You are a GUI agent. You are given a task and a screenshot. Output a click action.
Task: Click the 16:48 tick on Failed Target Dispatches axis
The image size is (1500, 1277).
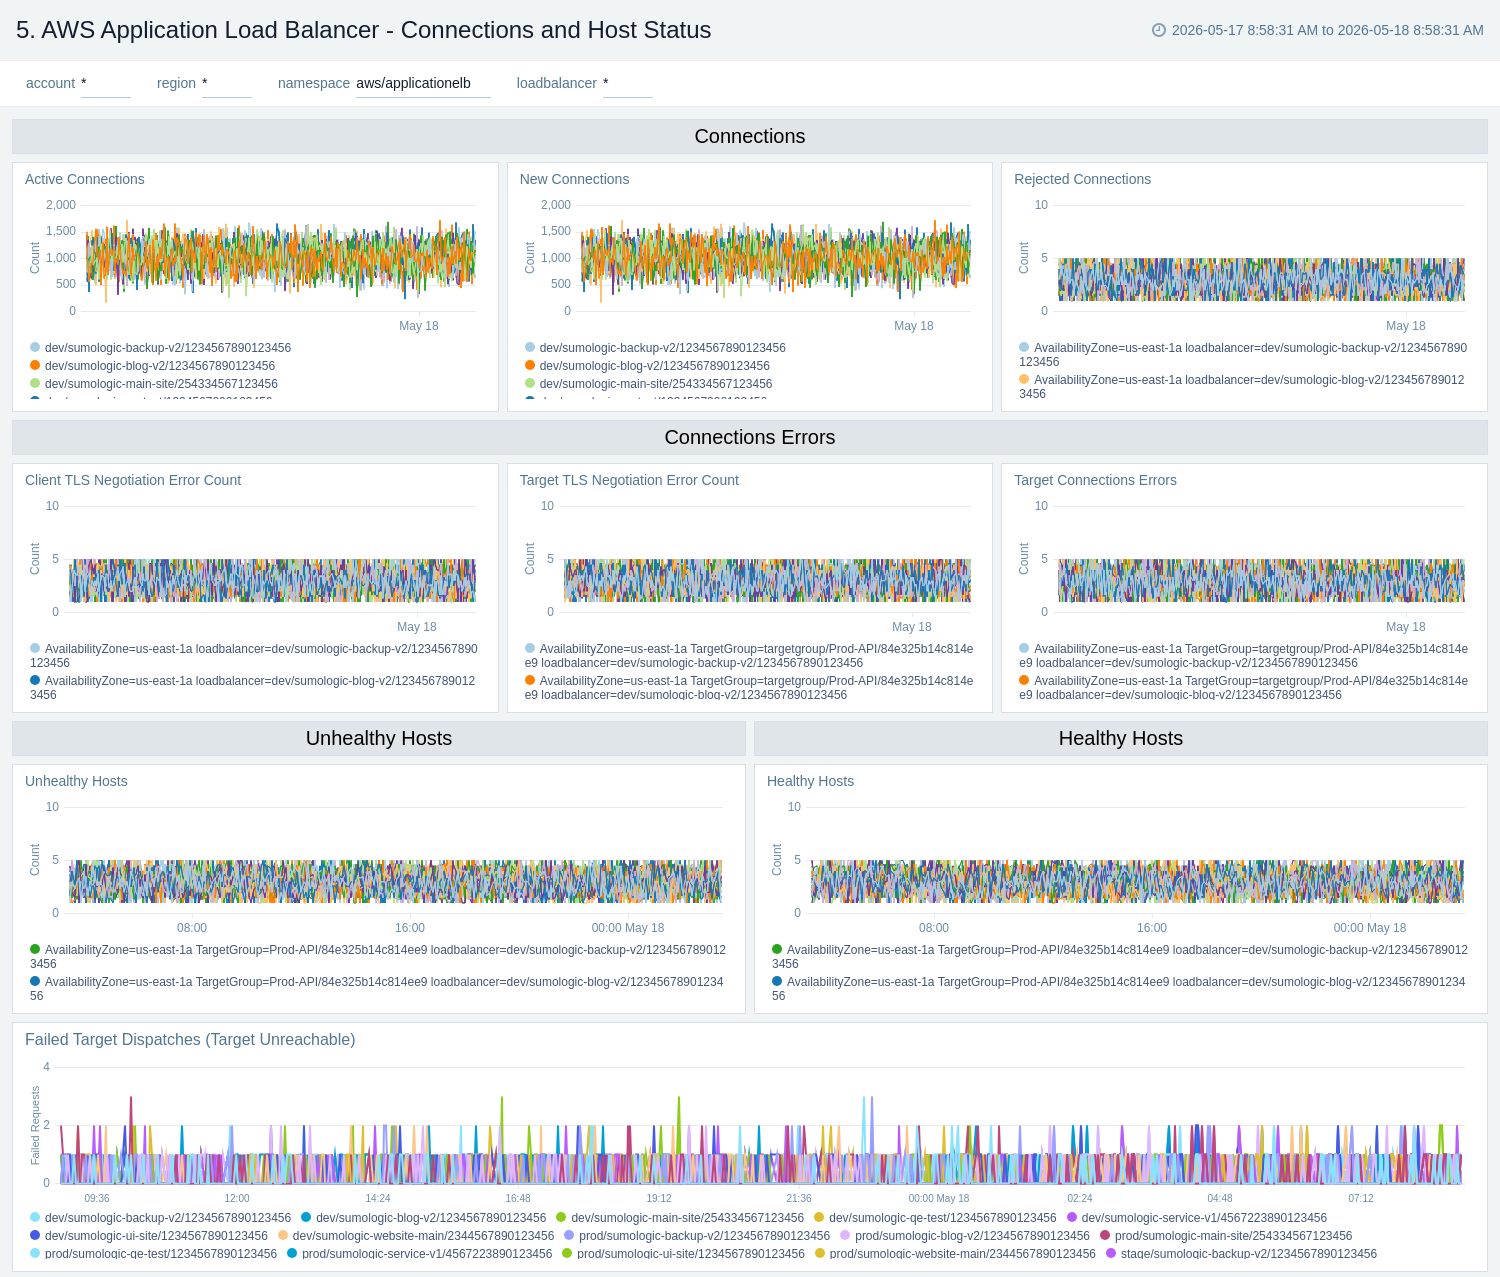point(518,1198)
